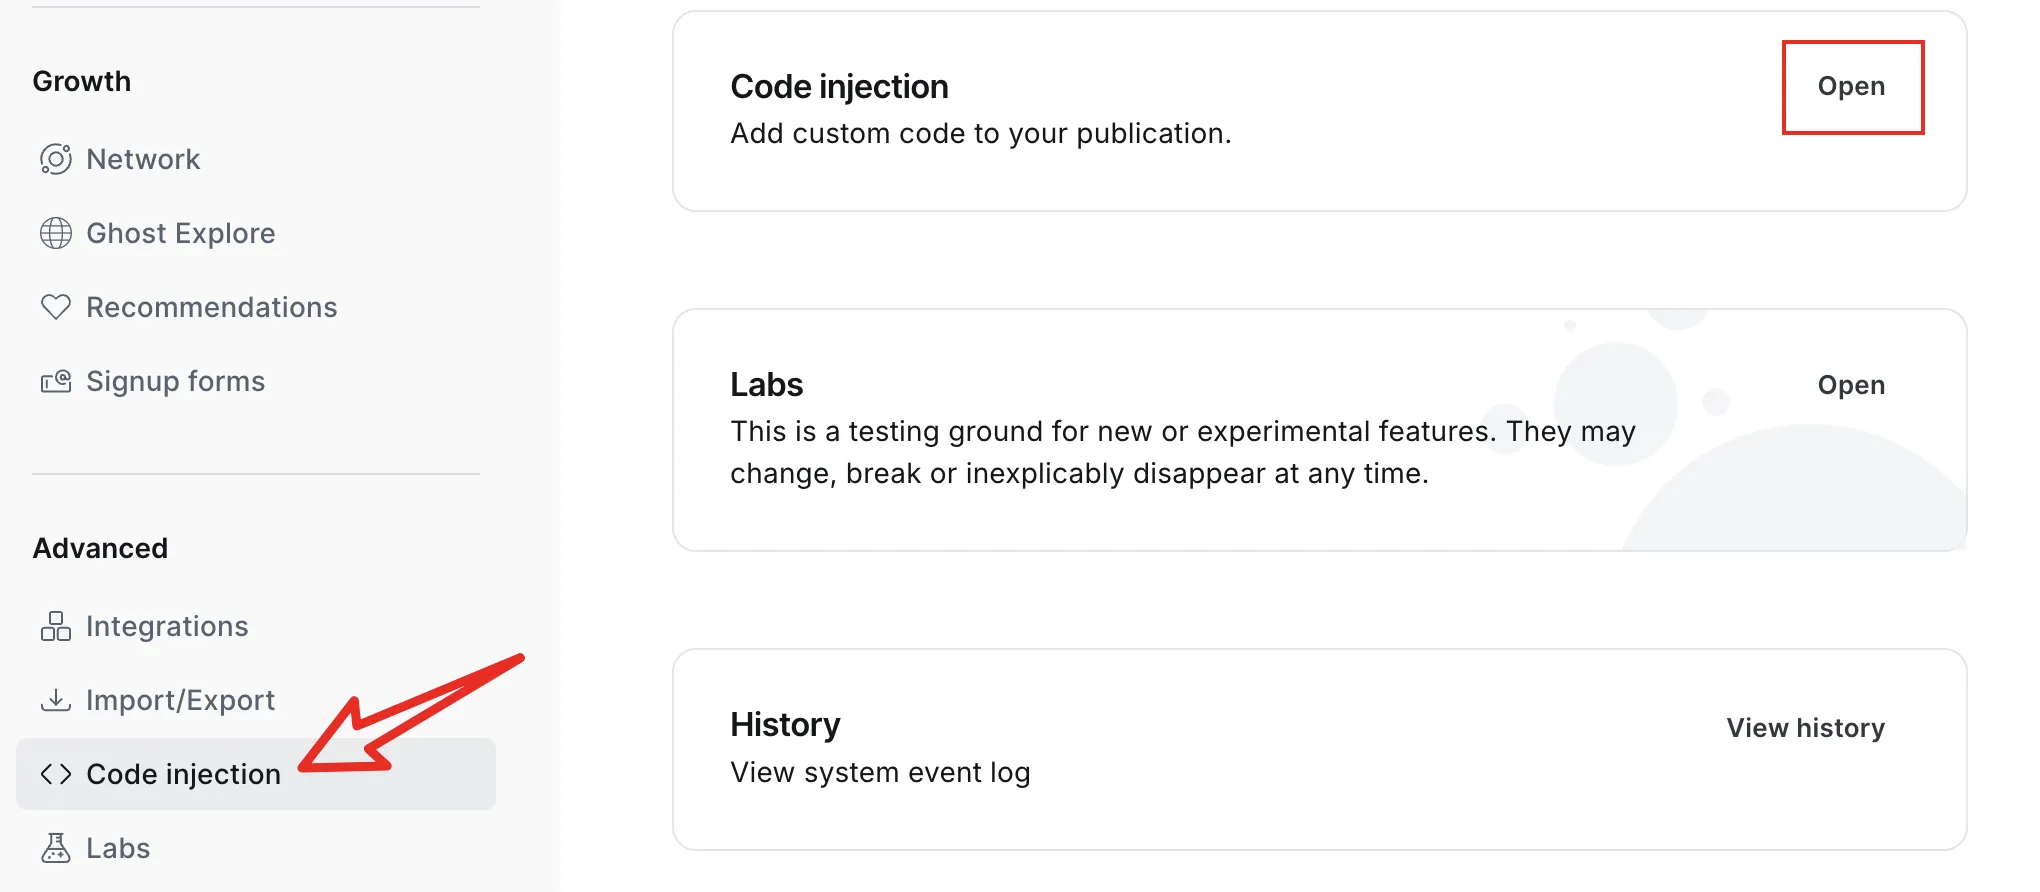Open the Integrations page
The width and height of the screenshot is (2040, 892).
click(168, 625)
